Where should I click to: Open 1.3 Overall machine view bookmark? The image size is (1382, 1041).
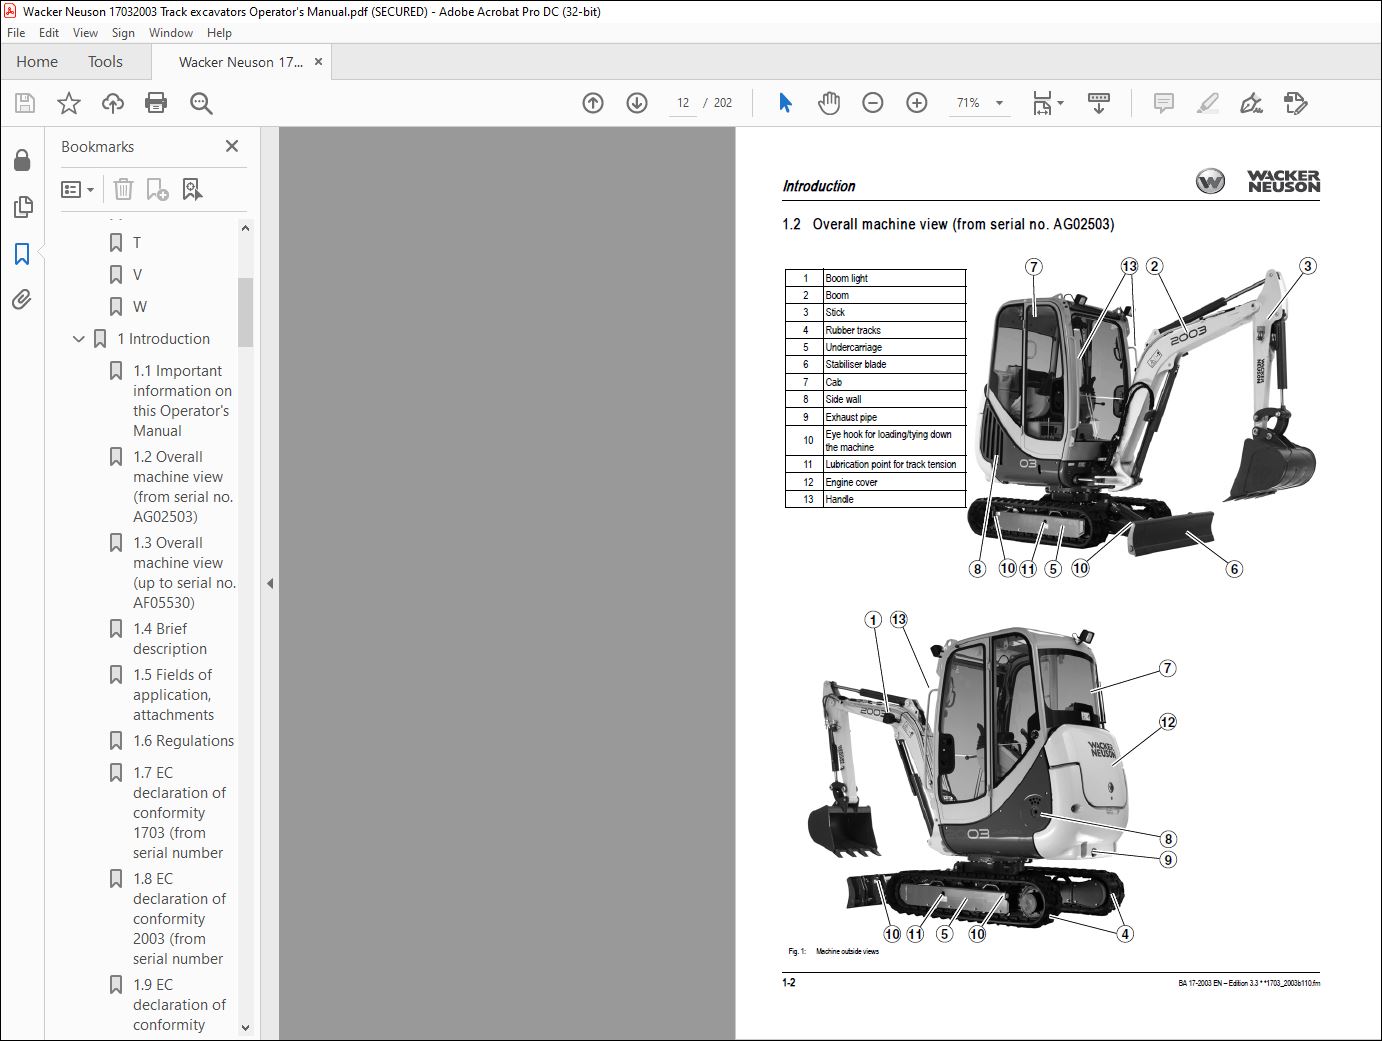tap(183, 573)
